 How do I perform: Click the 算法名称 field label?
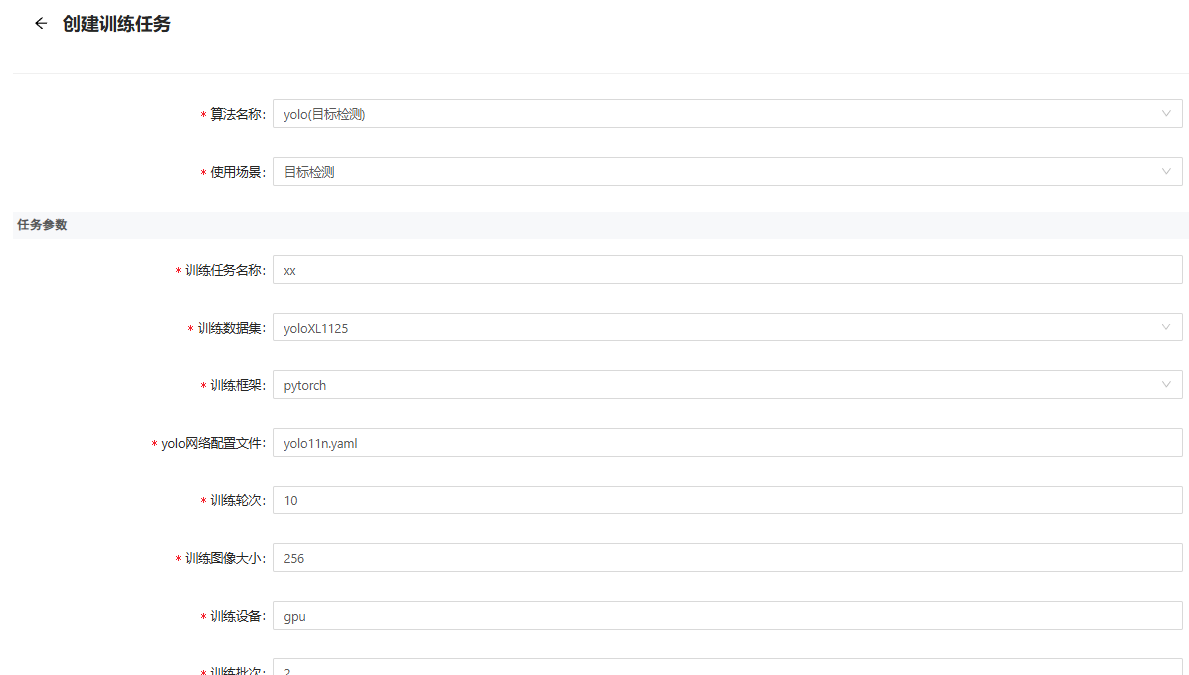click(x=236, y=115)
